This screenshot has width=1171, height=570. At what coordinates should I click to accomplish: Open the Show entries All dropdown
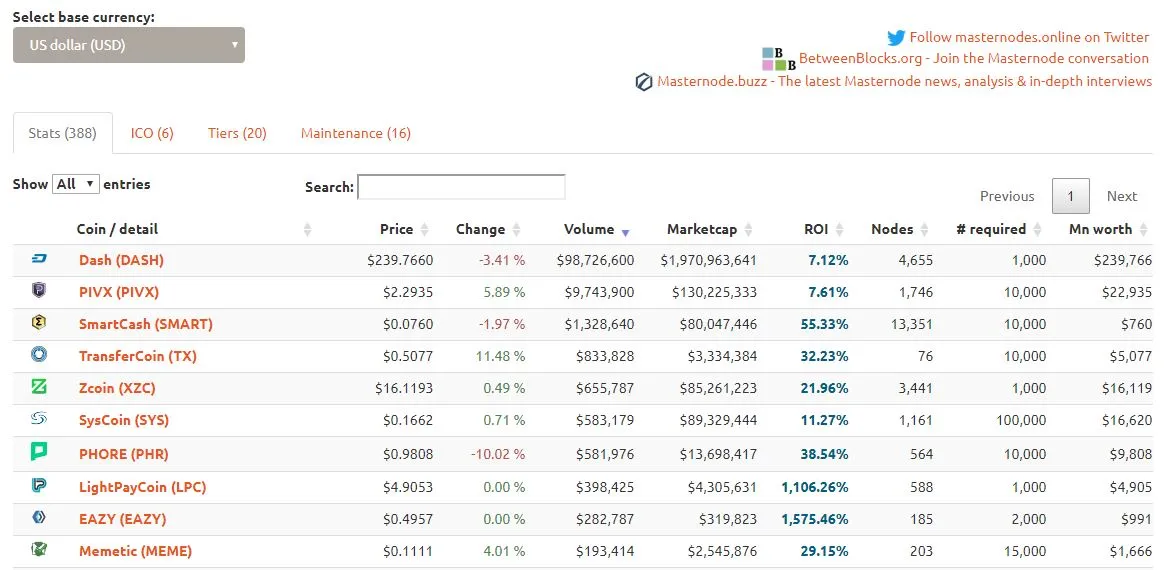pos(75,184)
